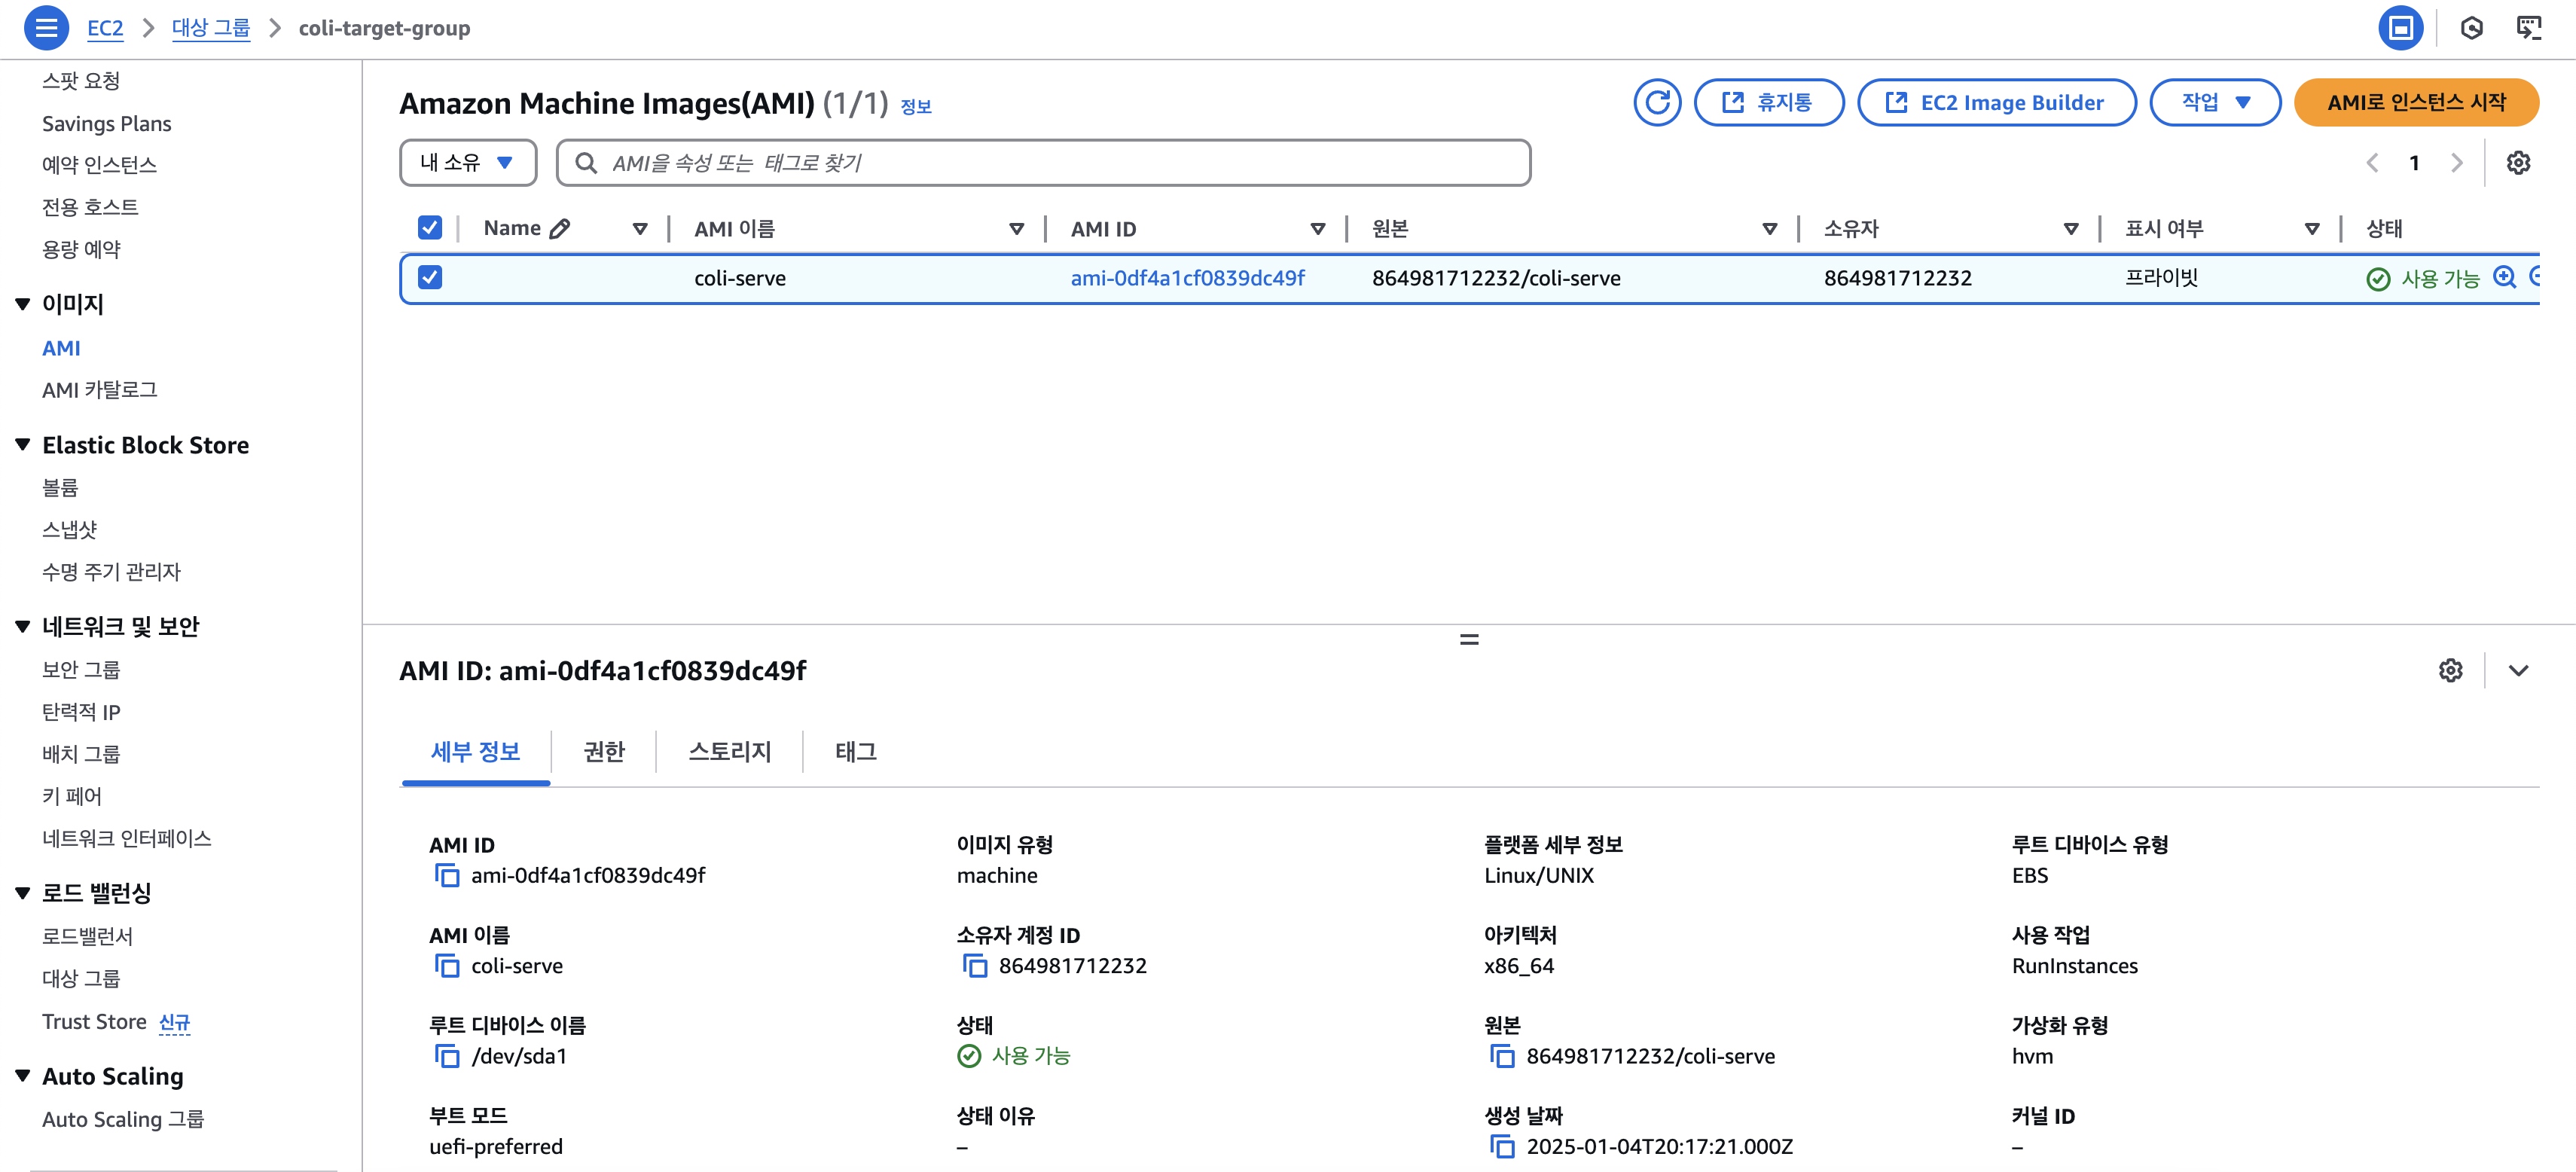
Task: Click search magnifier icon in filter box
Action: (x=586, y=162)
